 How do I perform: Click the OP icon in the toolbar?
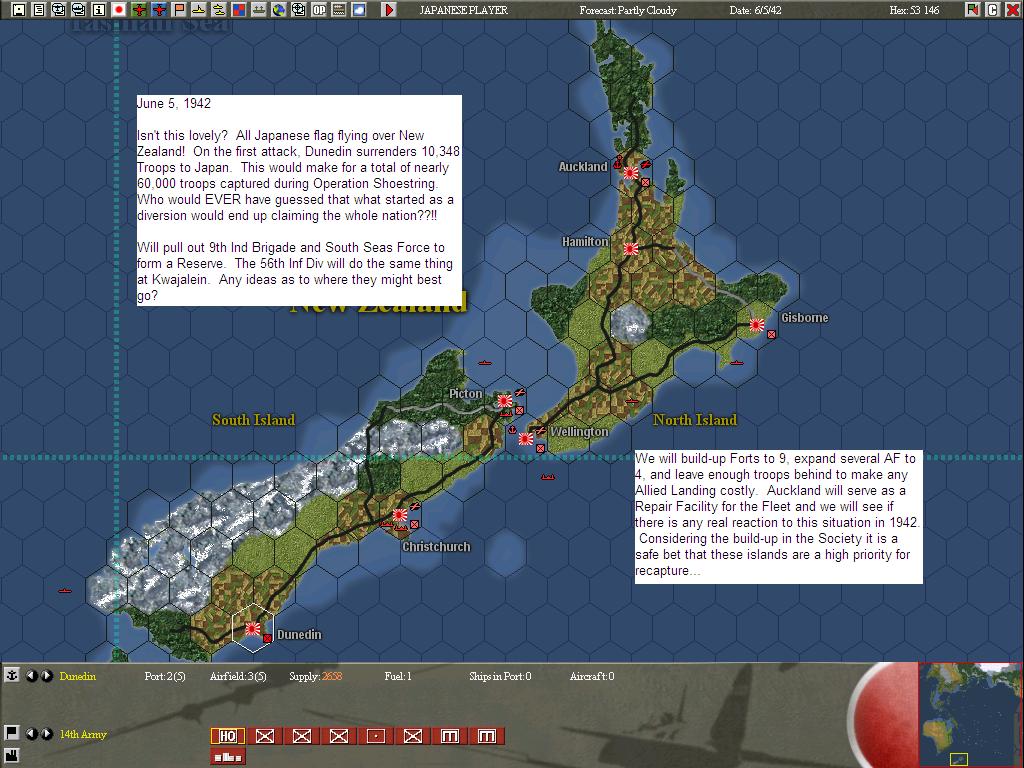tap(317, 9)
